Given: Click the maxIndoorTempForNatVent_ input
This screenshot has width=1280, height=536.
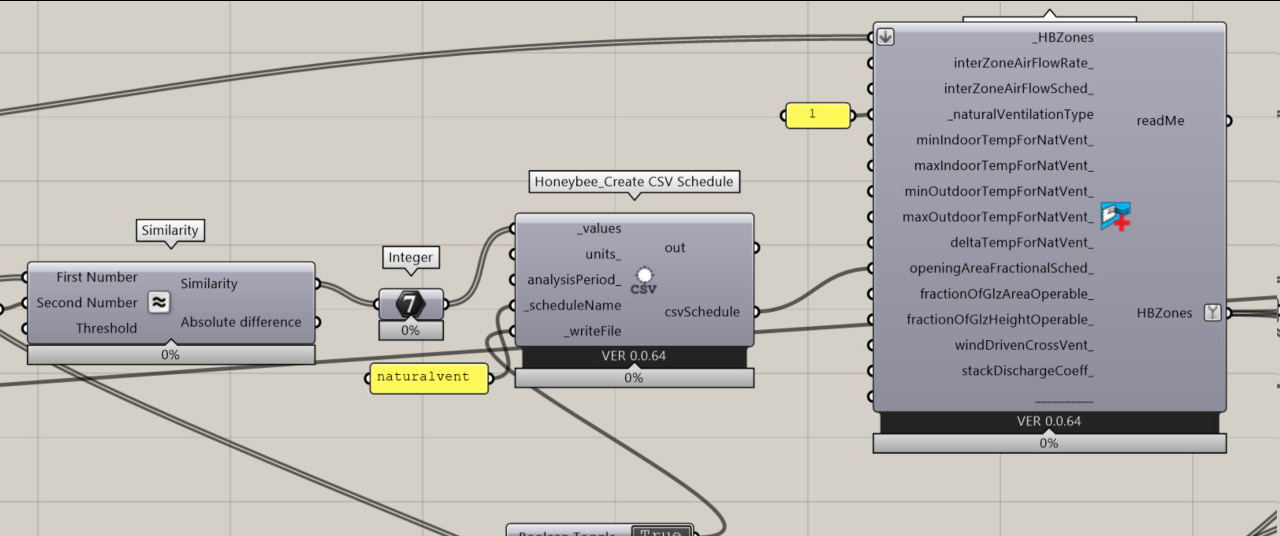Looking at the screenshot, I should pyautogui.click(x=1004, y=165).
